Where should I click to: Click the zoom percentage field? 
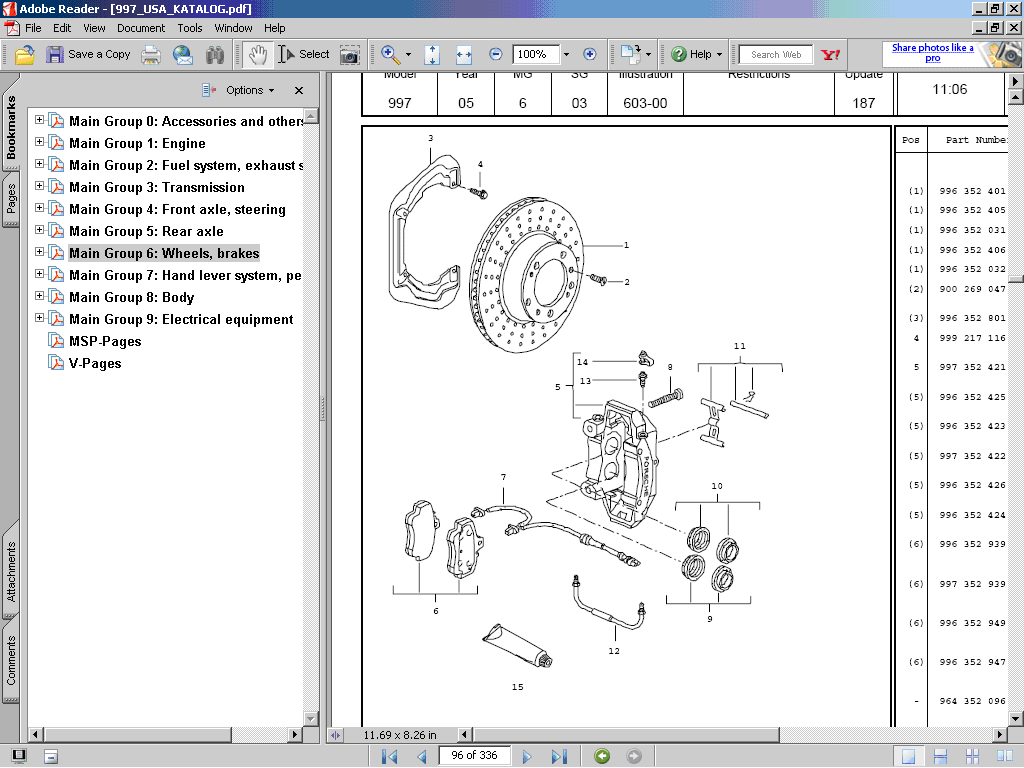536,55
